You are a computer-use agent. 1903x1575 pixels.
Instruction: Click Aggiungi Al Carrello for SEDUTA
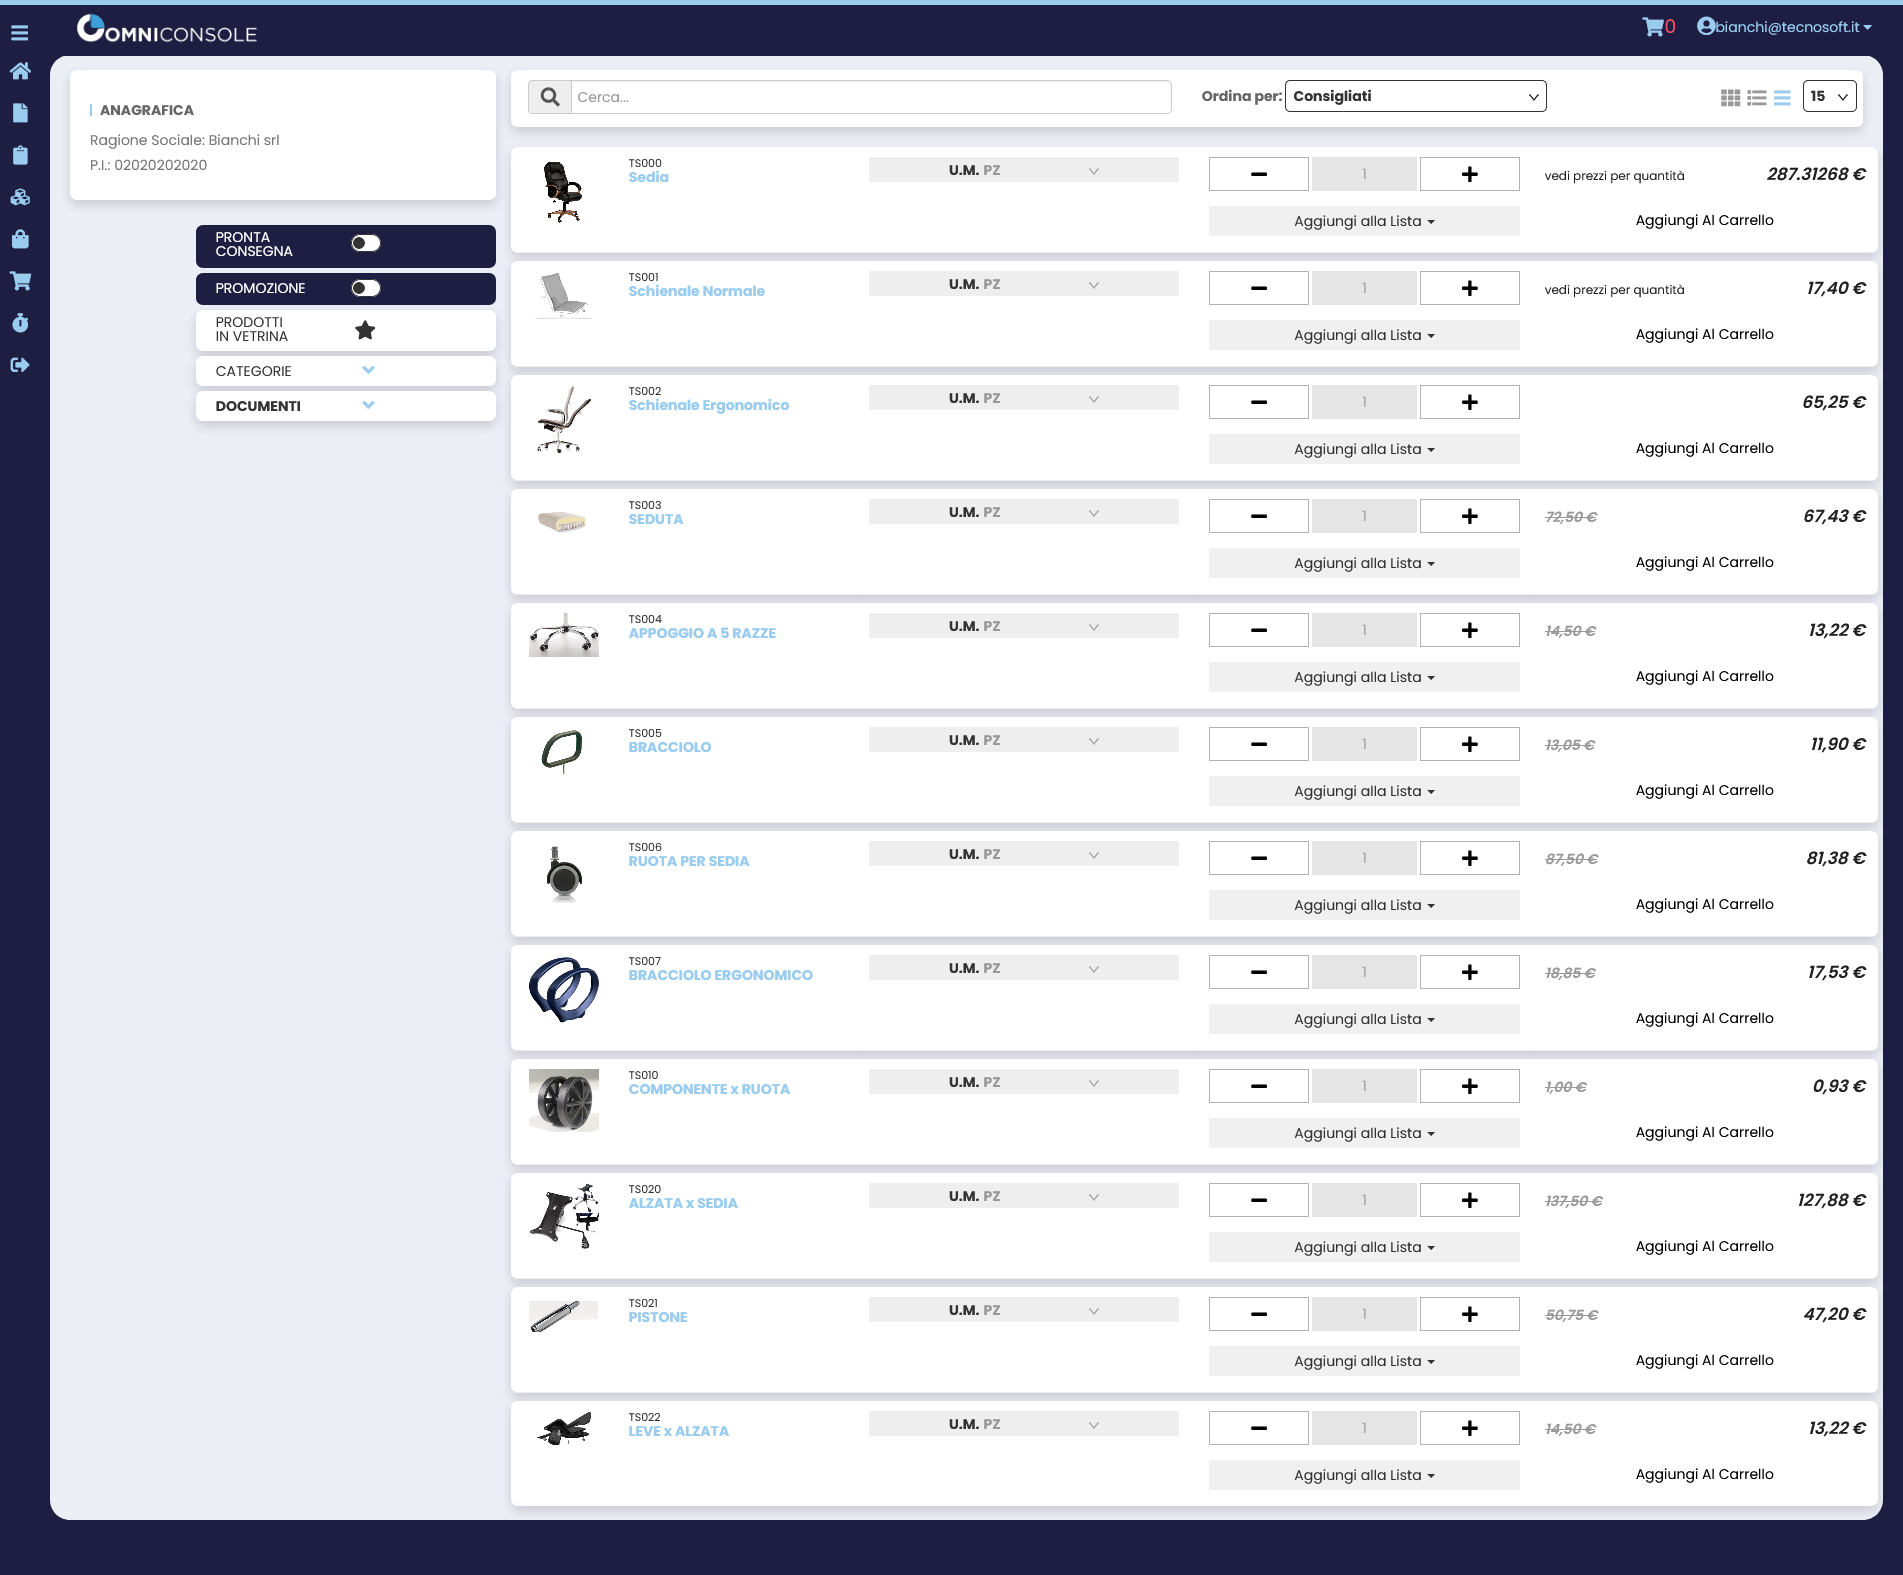1704,562
